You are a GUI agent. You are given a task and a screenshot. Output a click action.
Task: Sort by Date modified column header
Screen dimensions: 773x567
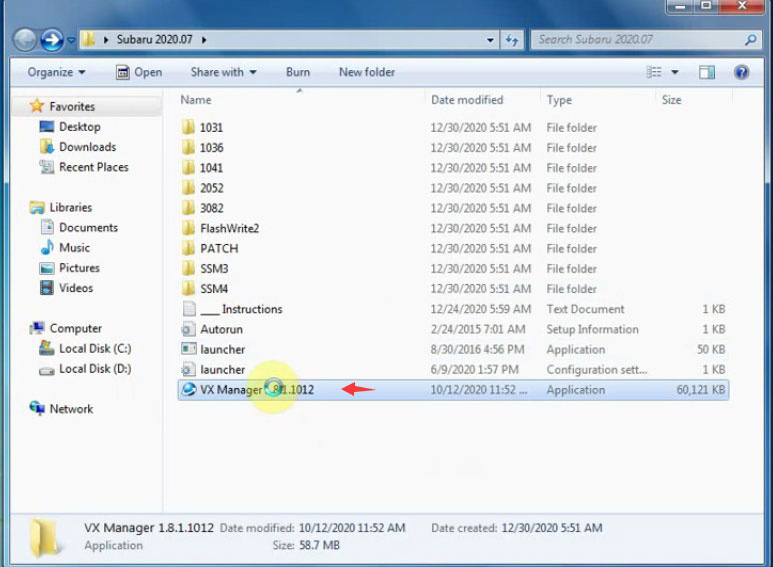pos(467,100)
